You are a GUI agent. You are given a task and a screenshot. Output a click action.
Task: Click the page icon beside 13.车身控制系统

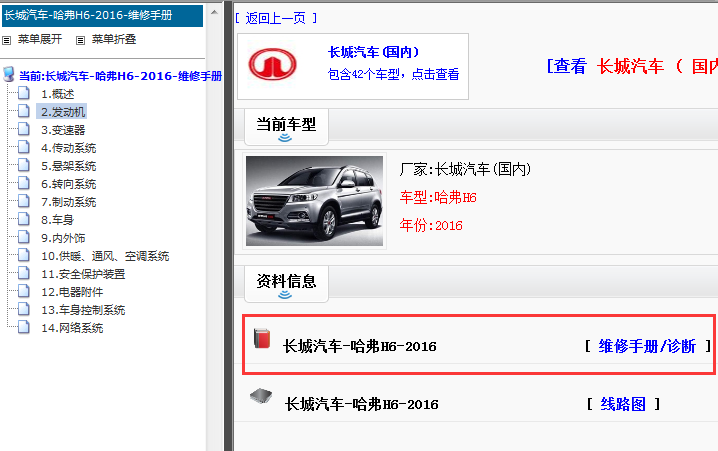point(24,310)
